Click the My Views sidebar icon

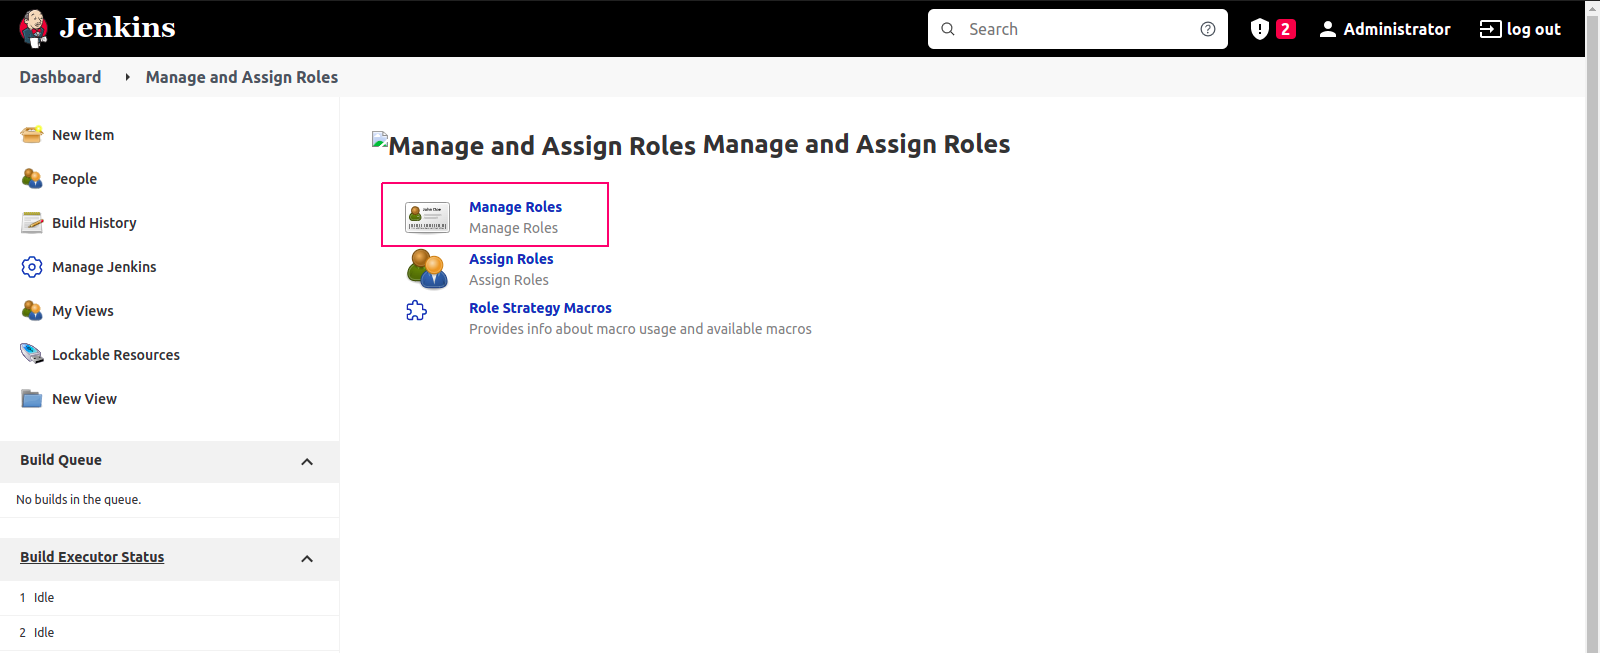(32, 311)
